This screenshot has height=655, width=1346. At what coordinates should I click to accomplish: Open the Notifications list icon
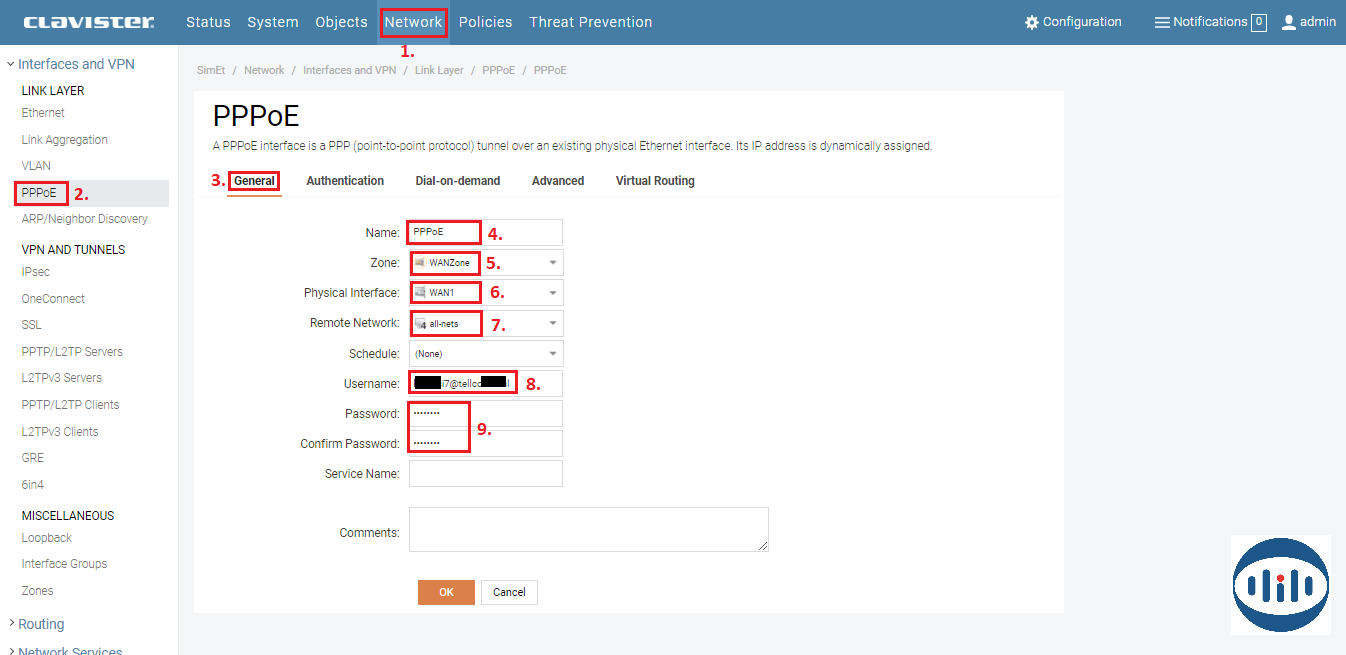click(1162, 22)
